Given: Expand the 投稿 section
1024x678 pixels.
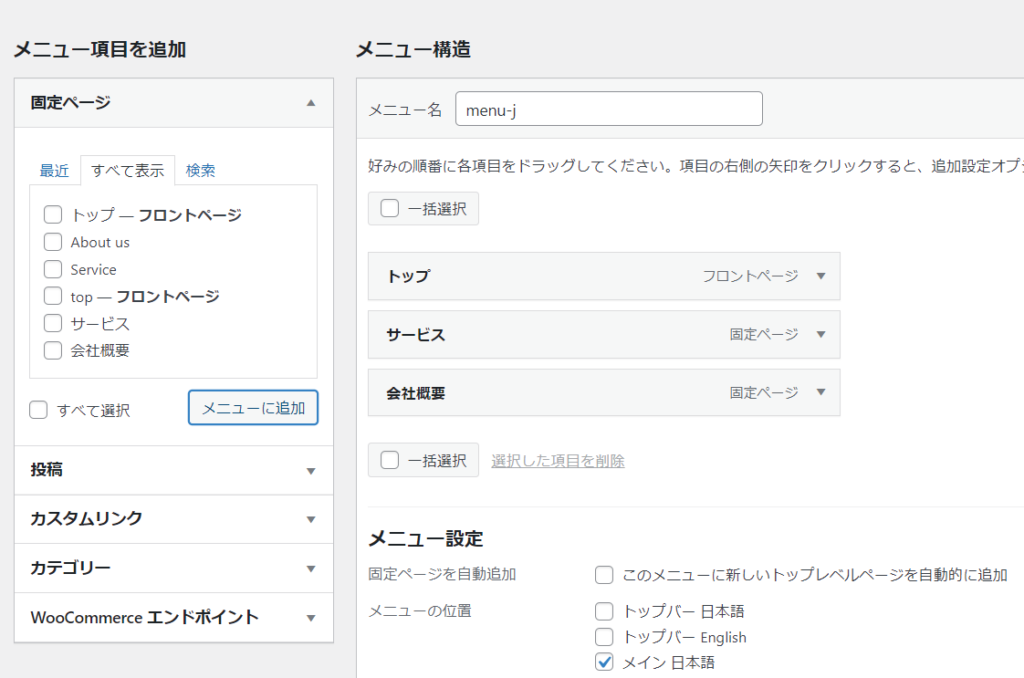Looking at the screenshot, I should 311,471.
